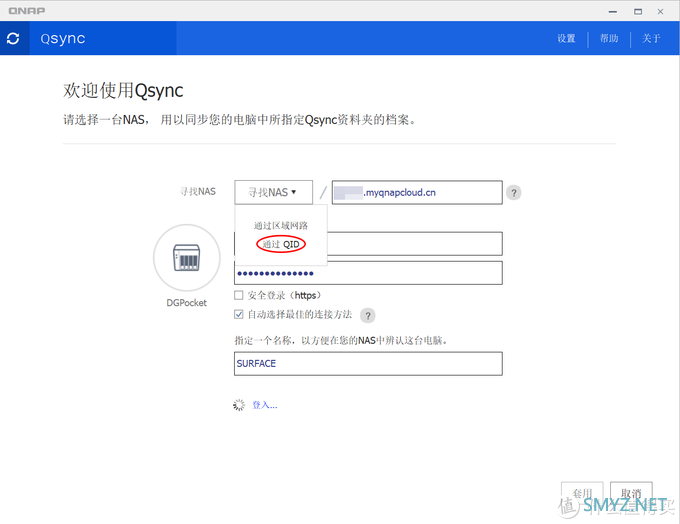Click the Qsync sync arrows icon
Viewport: 680px width, 524px height.
pos(13,38)
